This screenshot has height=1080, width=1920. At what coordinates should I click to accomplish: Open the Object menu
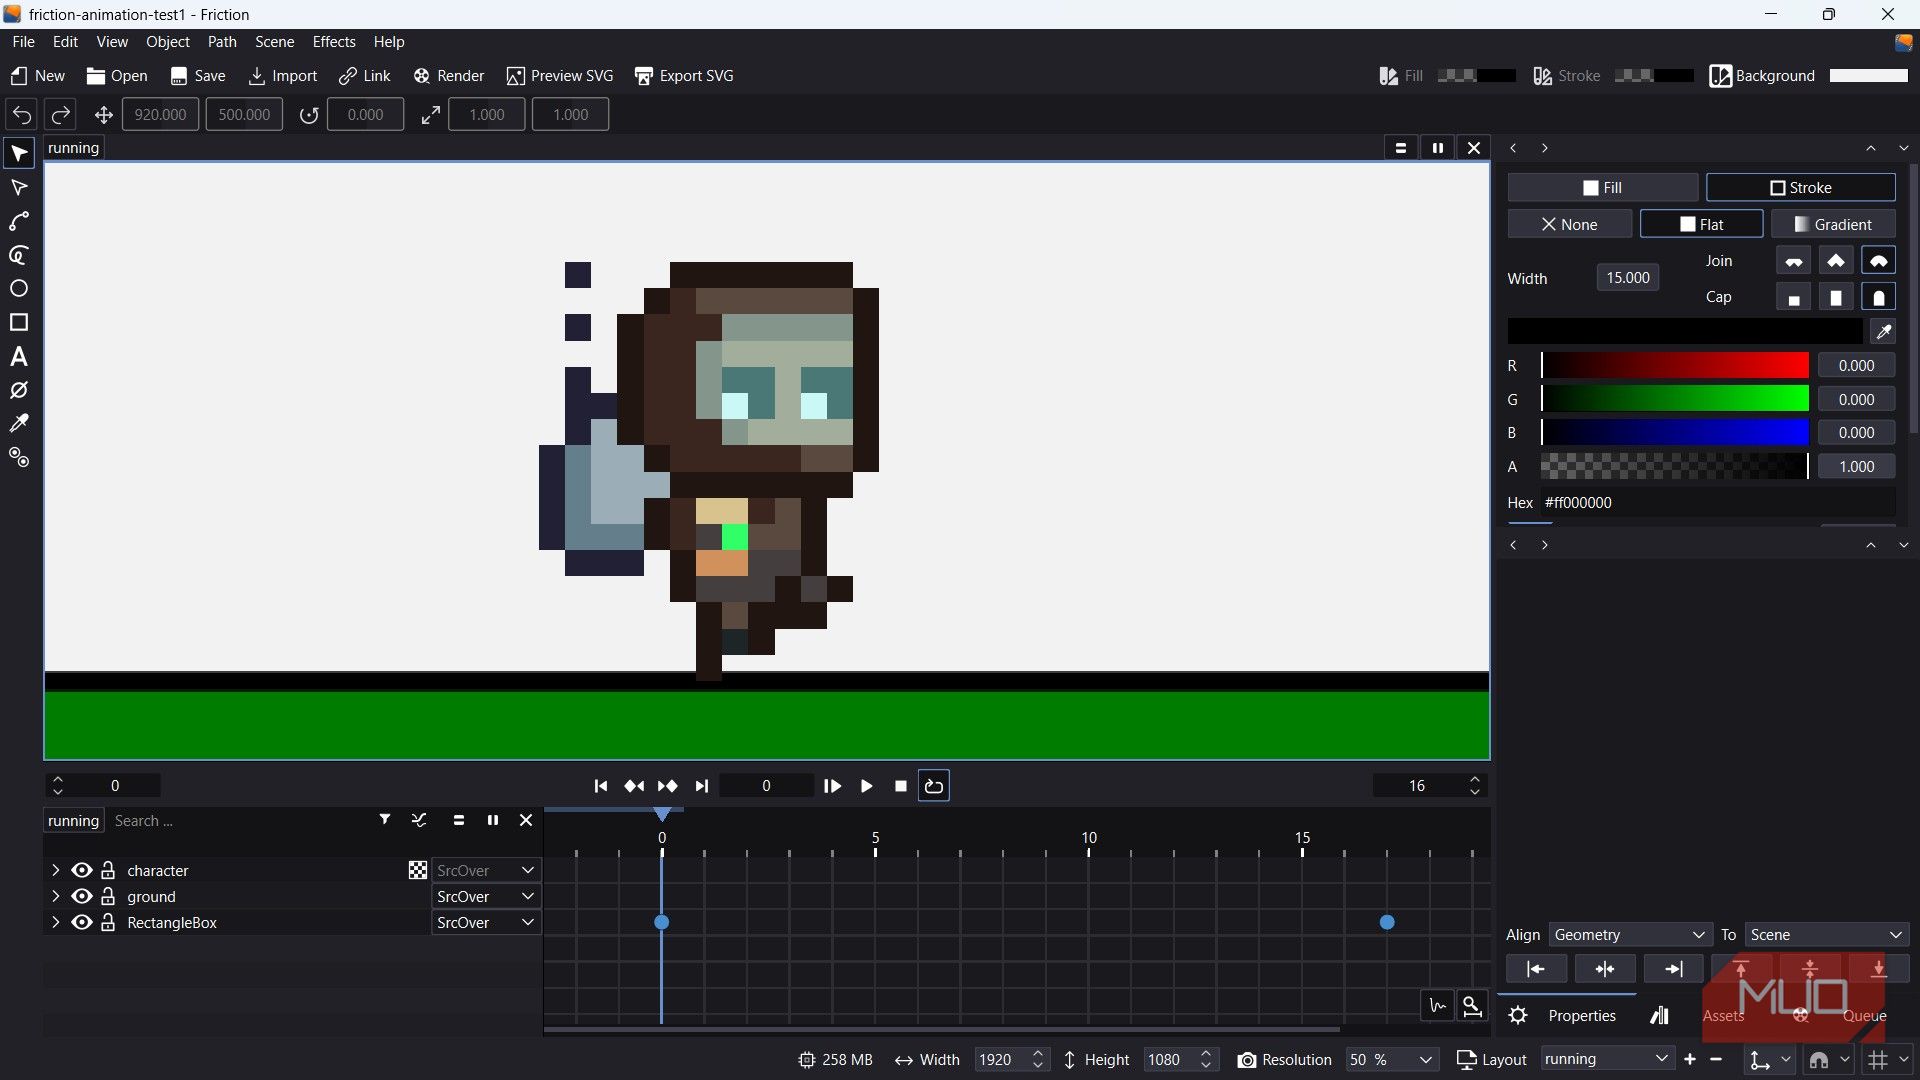tap(168, 42)
